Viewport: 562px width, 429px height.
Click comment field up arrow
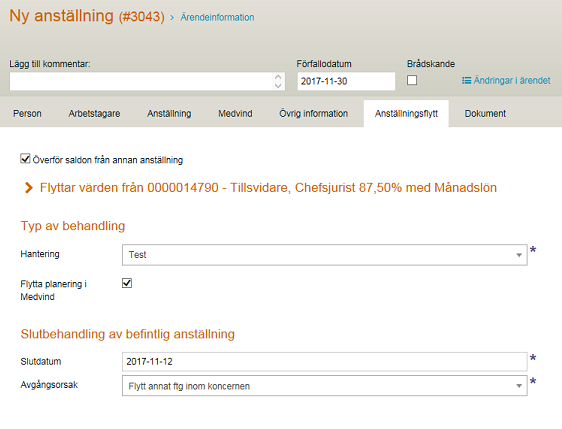[278, 77]
